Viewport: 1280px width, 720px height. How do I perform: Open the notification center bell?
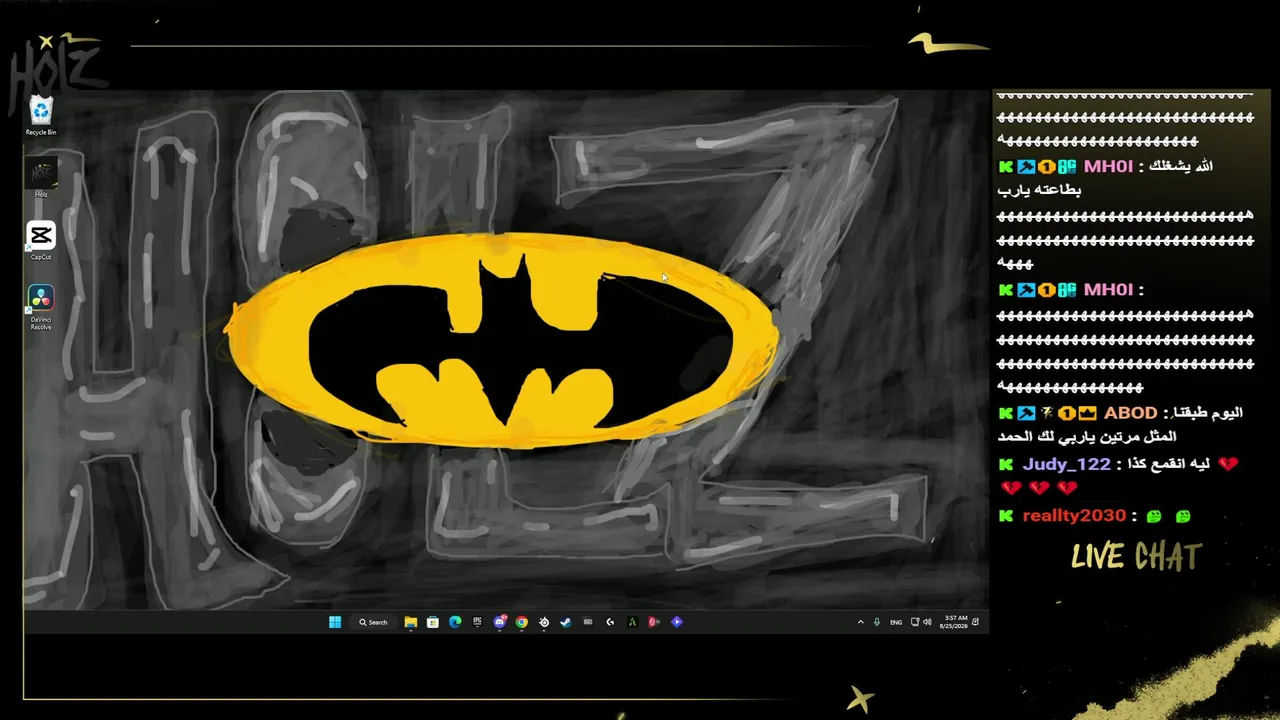click(x=976, y=622)
